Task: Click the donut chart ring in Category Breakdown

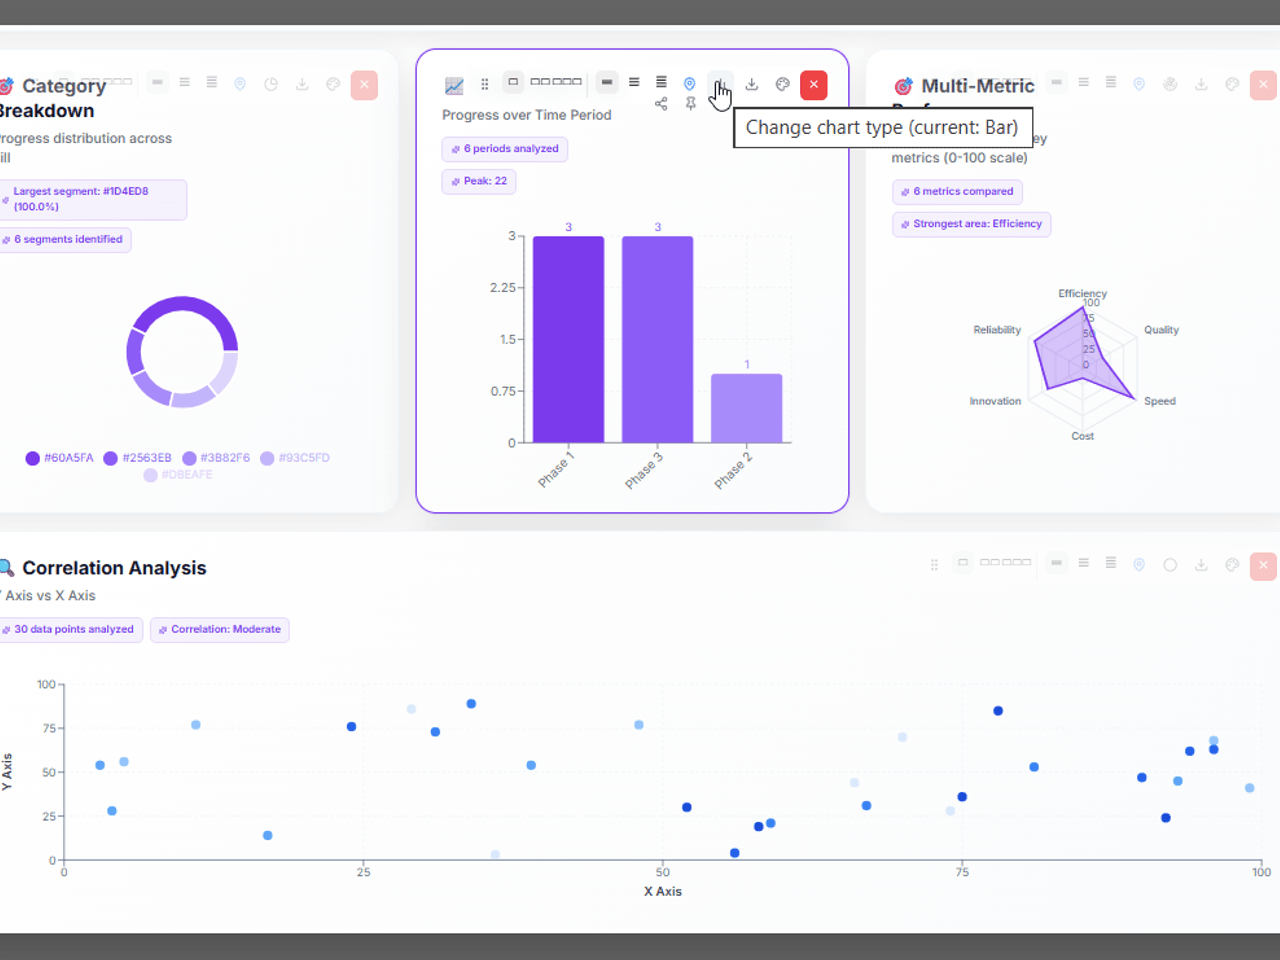Action: [x=182, y=304]
